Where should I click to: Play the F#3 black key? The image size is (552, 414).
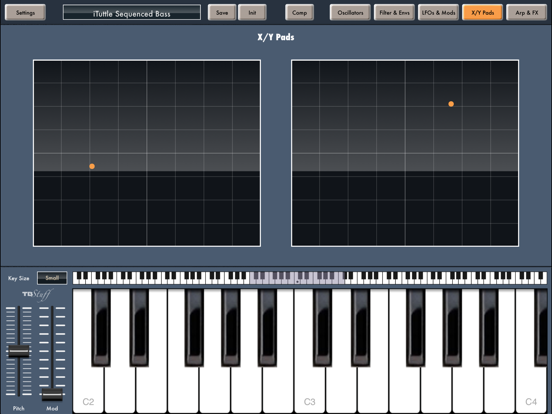(x=415, y=327)
